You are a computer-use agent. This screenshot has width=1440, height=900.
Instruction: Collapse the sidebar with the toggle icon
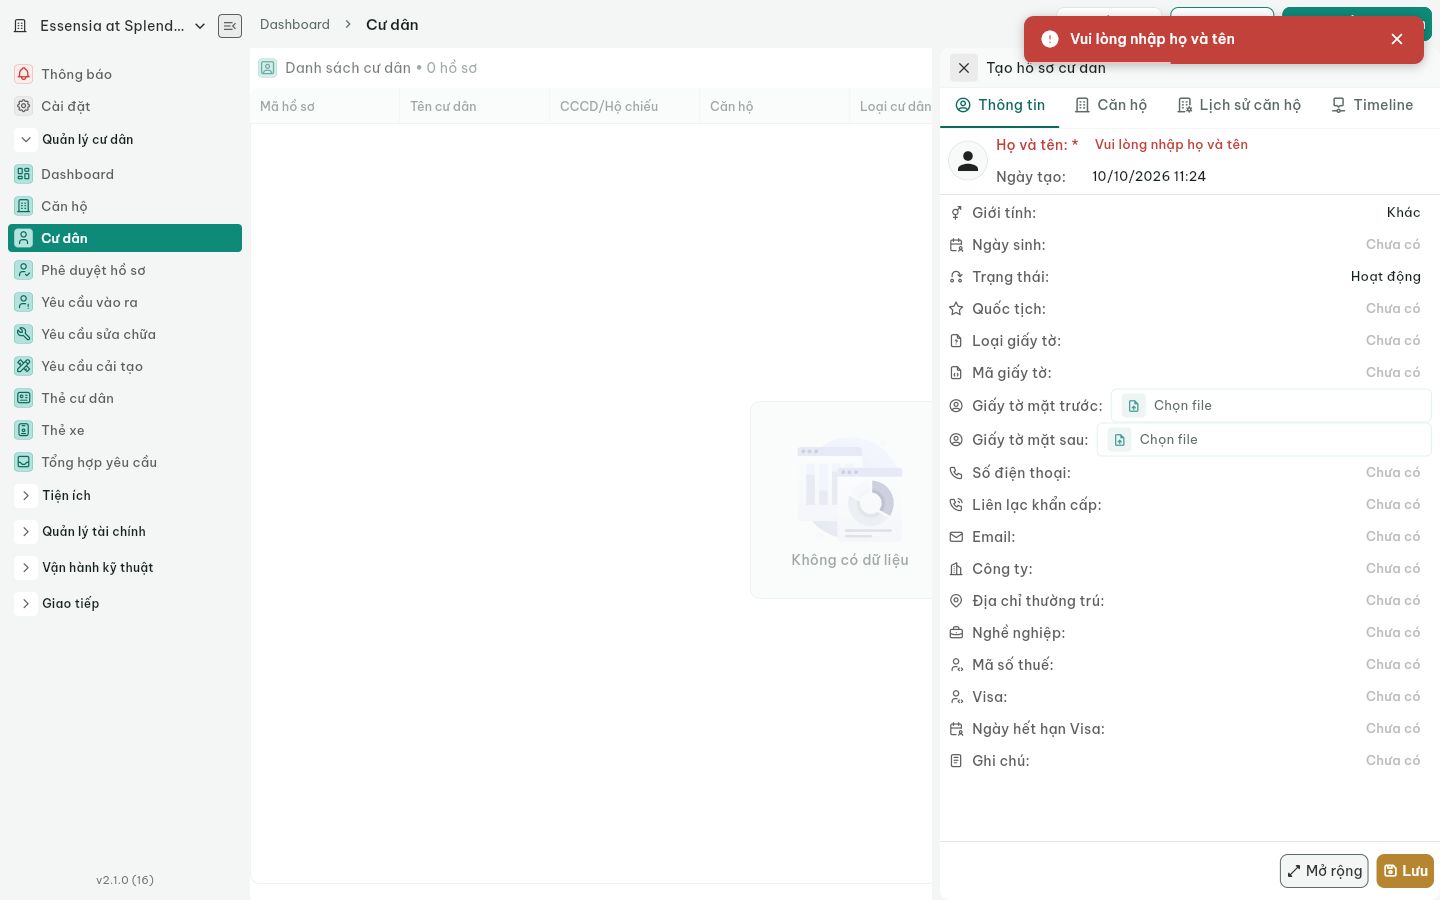pos(230,26)
